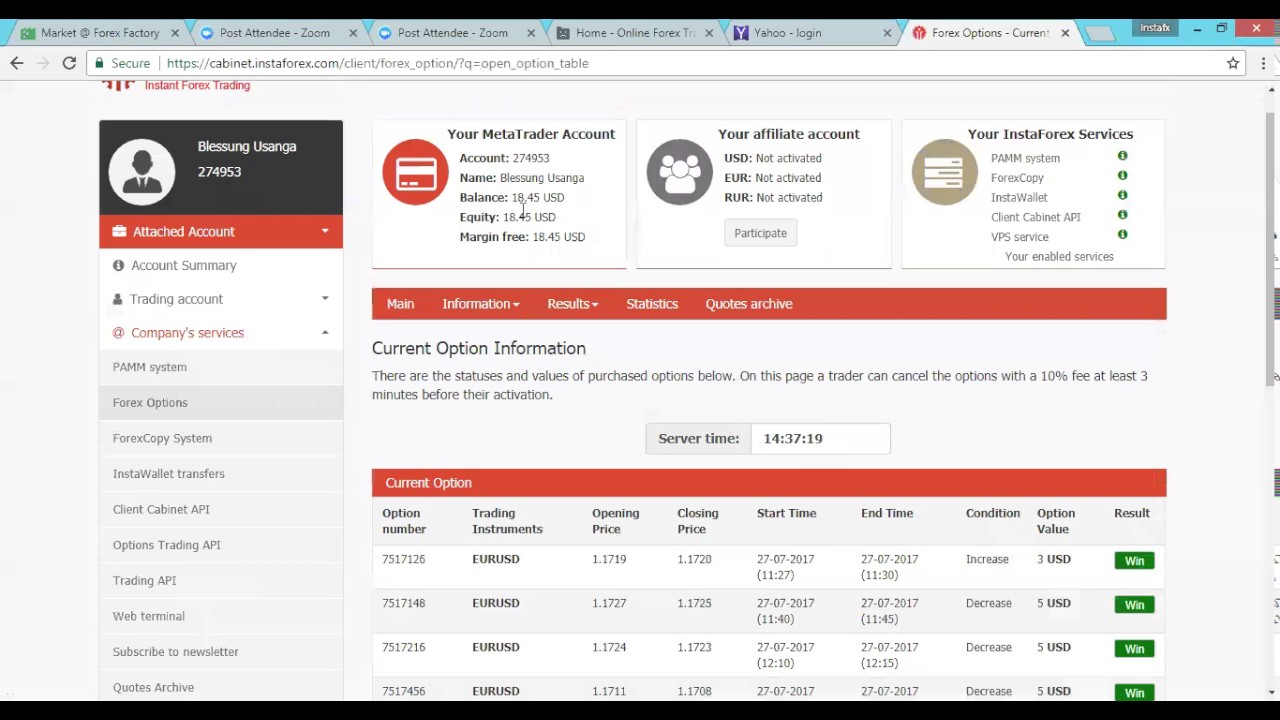Switch to Home Online Forex tab
1280x720 pixels.
635,33
